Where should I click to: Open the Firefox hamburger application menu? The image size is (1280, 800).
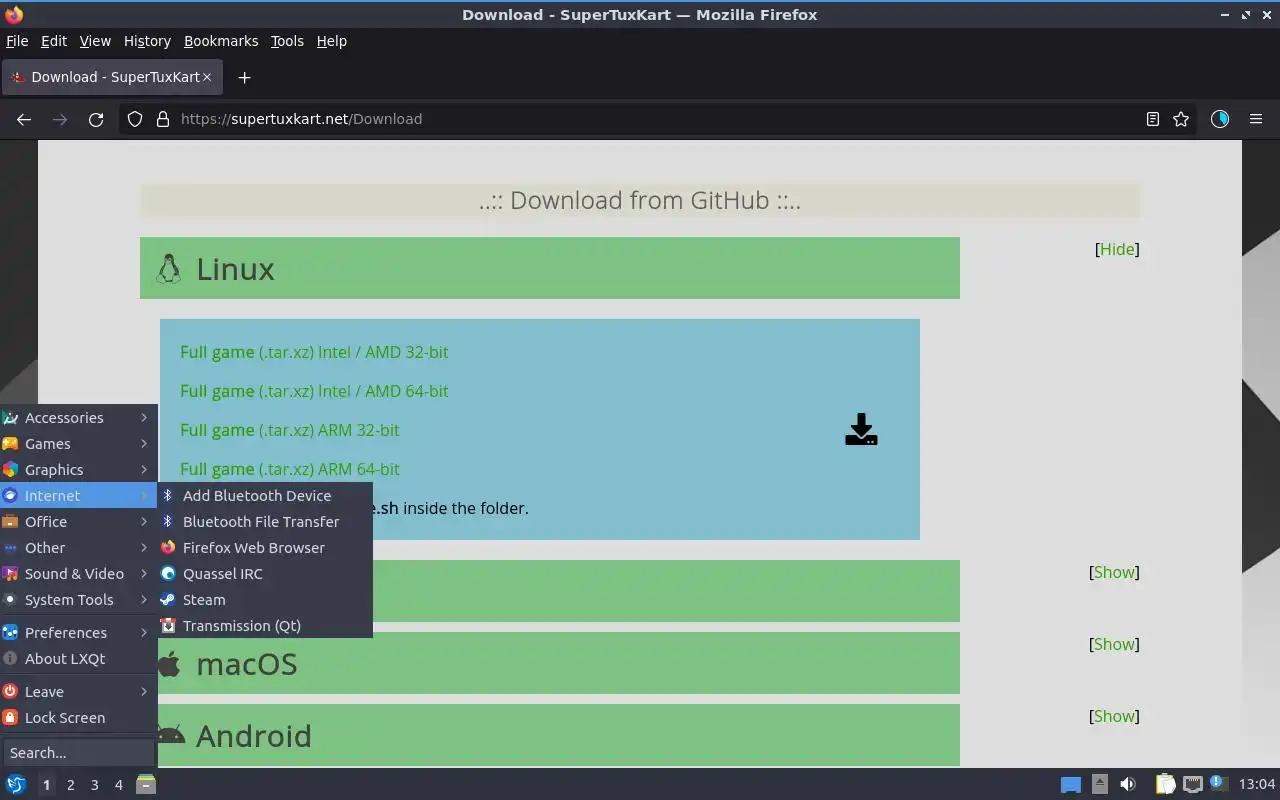click(1256, 119)
